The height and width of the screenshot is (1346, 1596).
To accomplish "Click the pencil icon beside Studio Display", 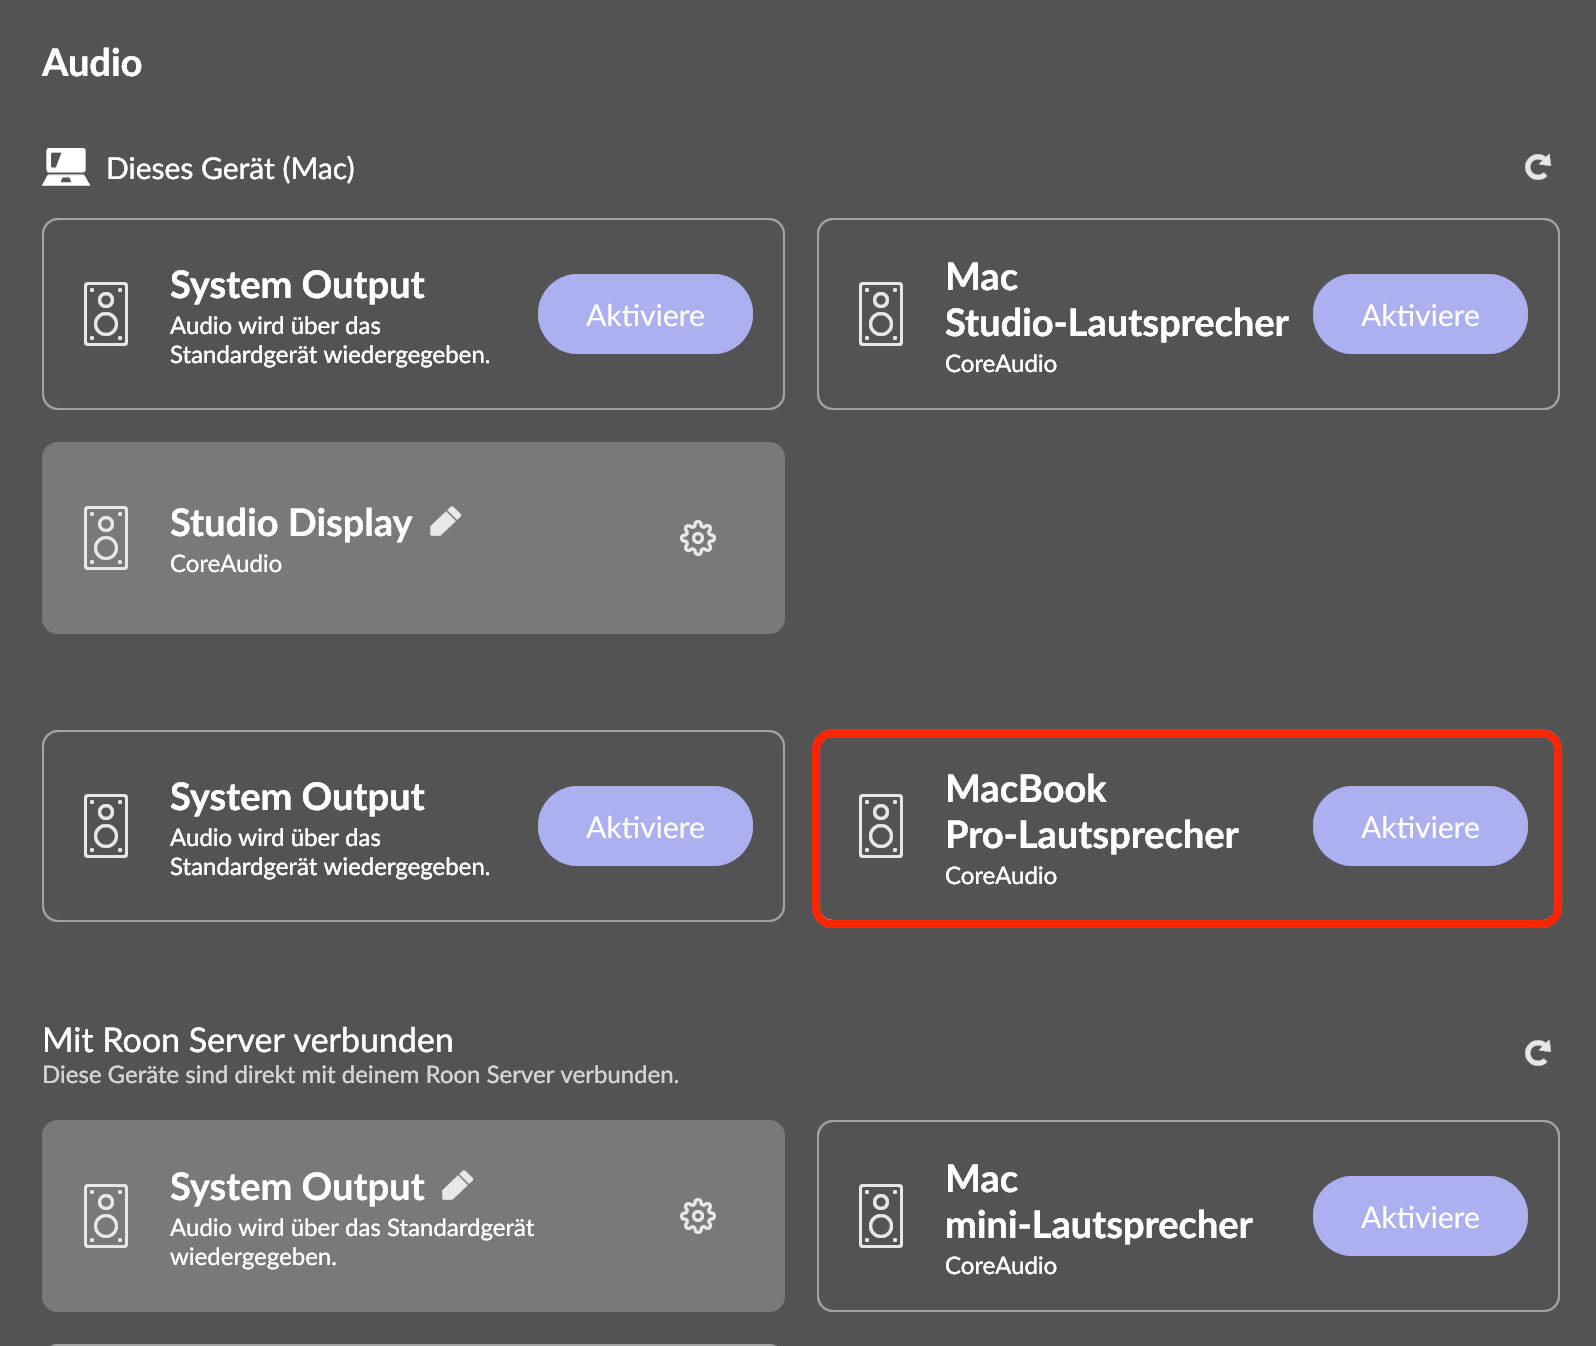I will pyautogui.click(x=446, y=521).
